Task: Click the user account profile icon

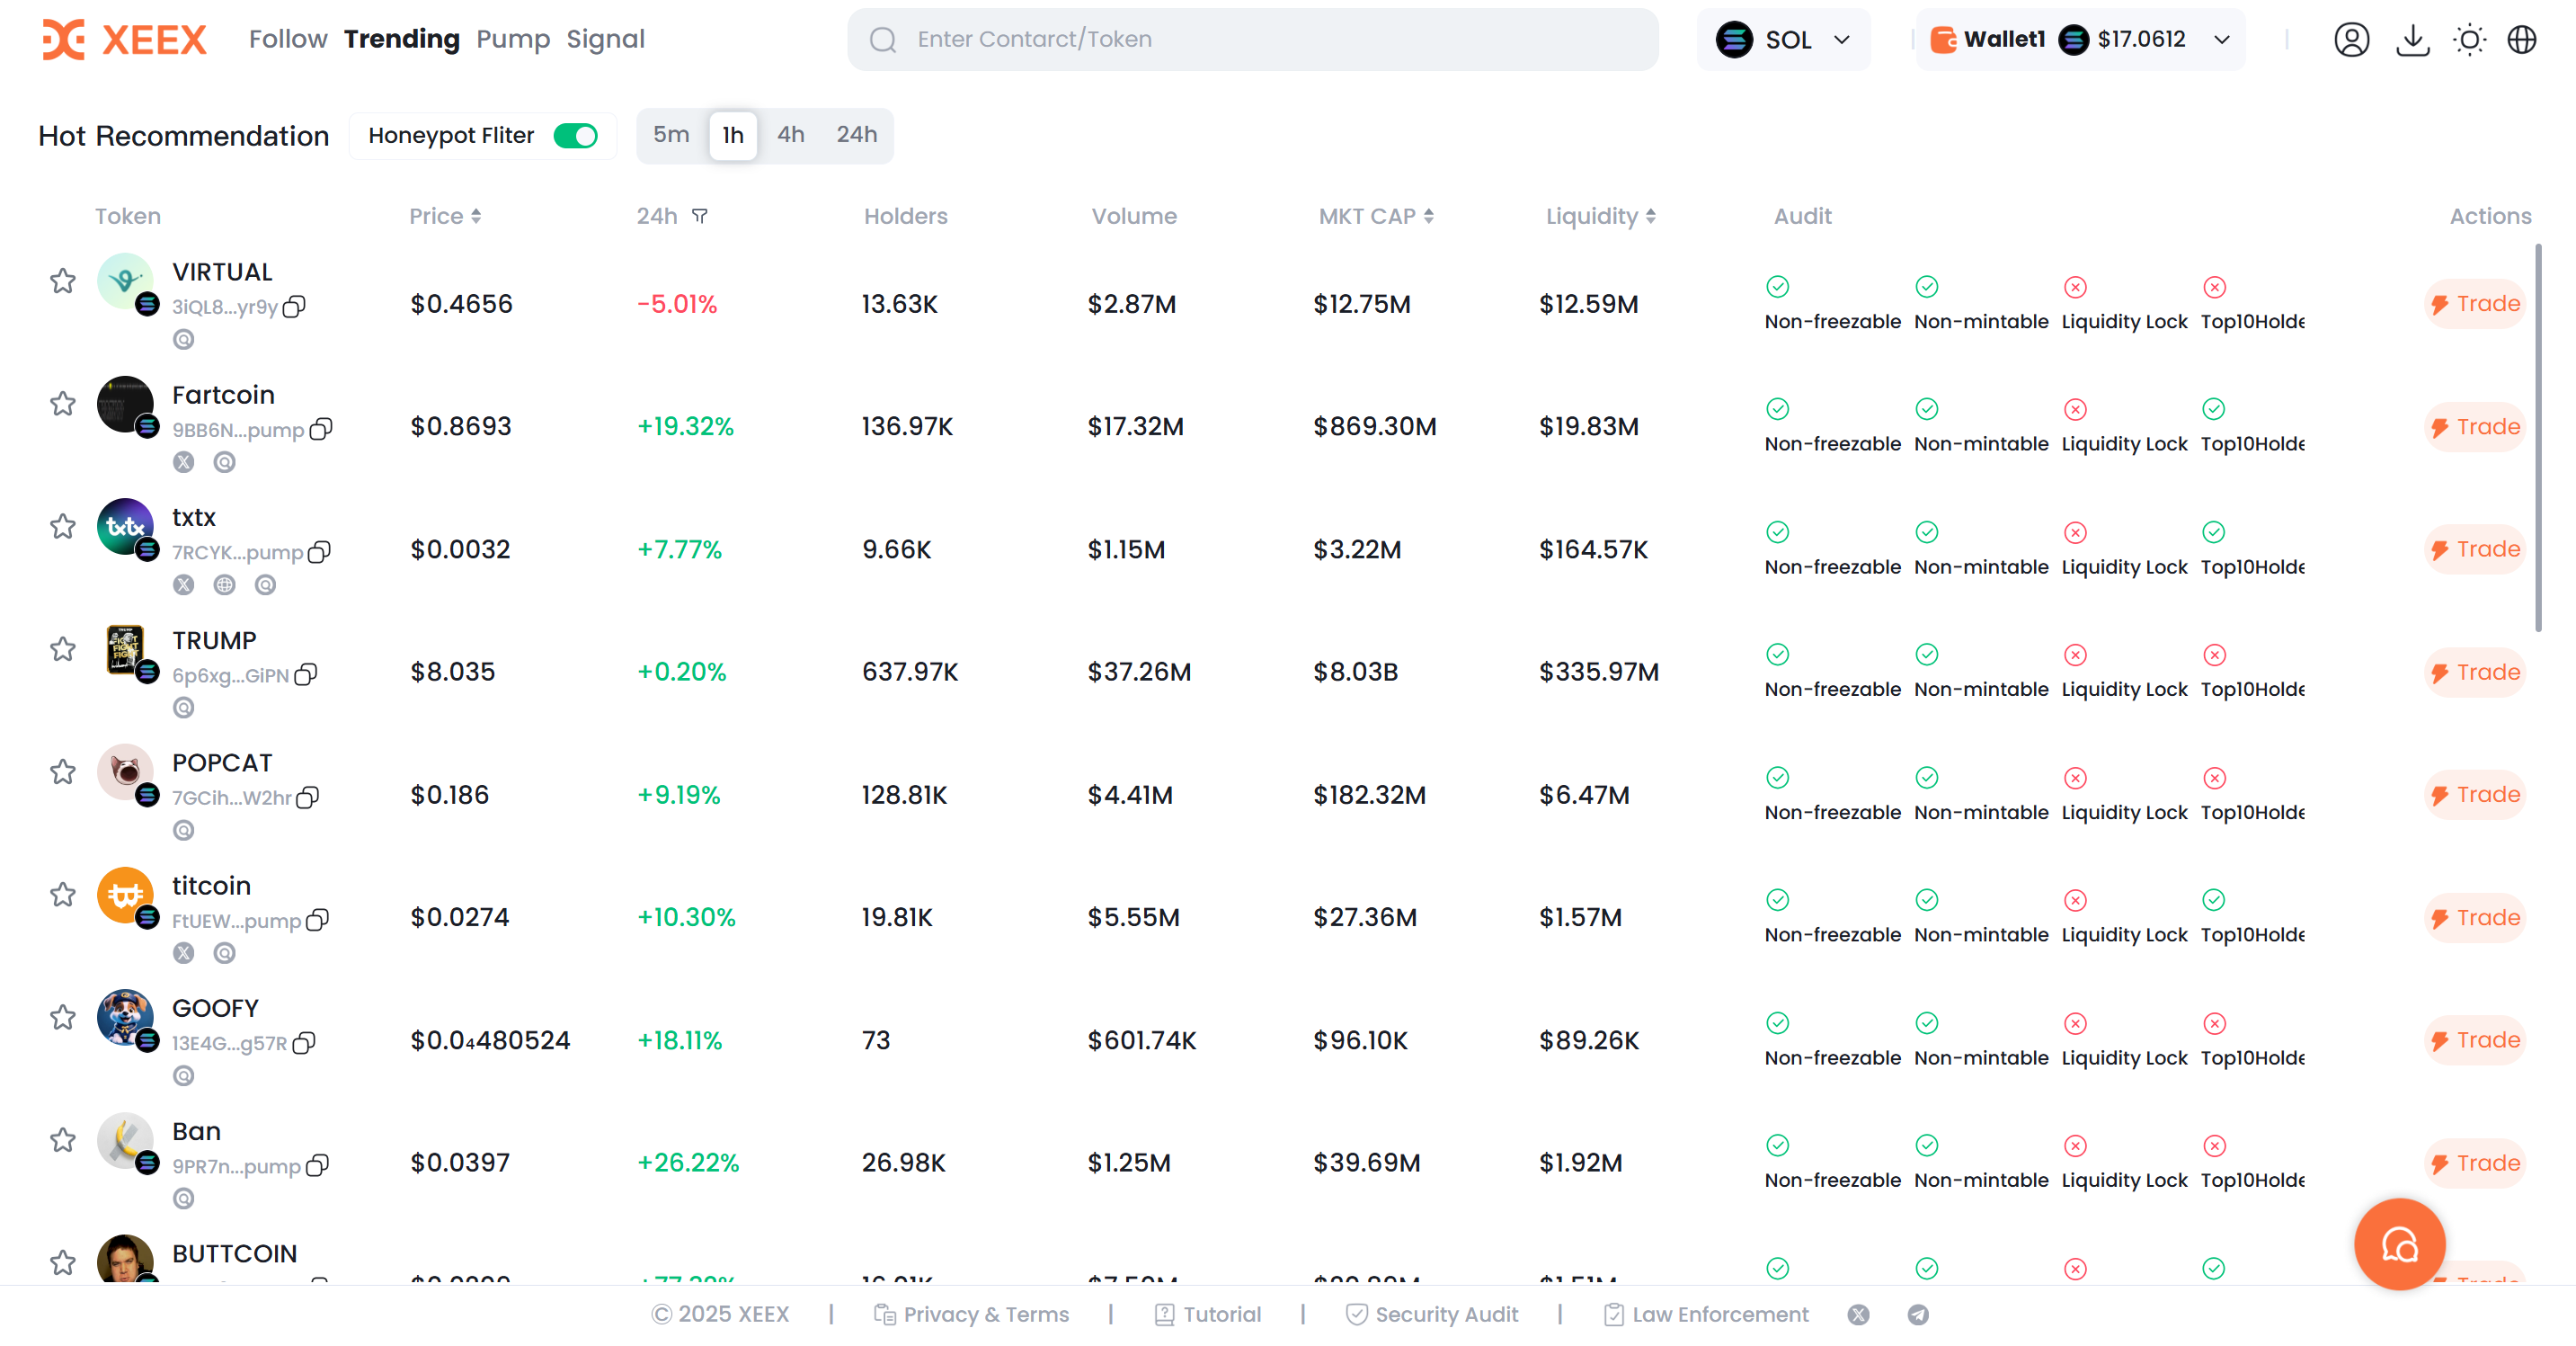Action: tap(2351, 40)
